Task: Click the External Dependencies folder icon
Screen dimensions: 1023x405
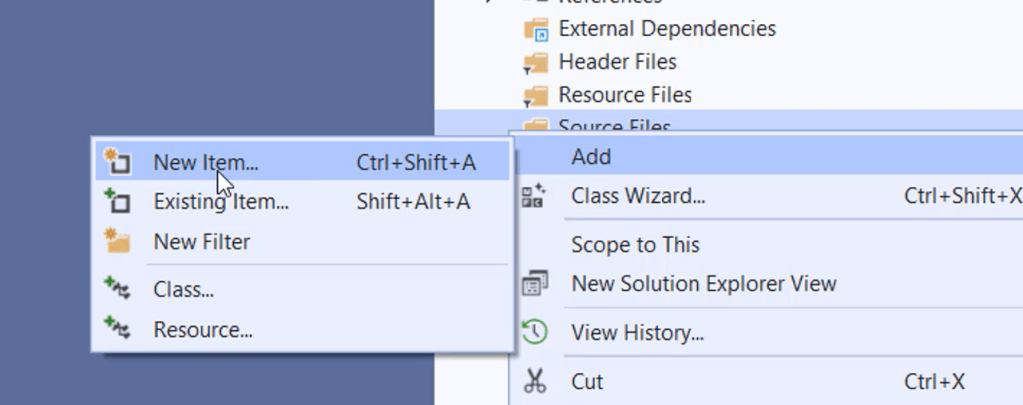Action: [x=536, y=29]
